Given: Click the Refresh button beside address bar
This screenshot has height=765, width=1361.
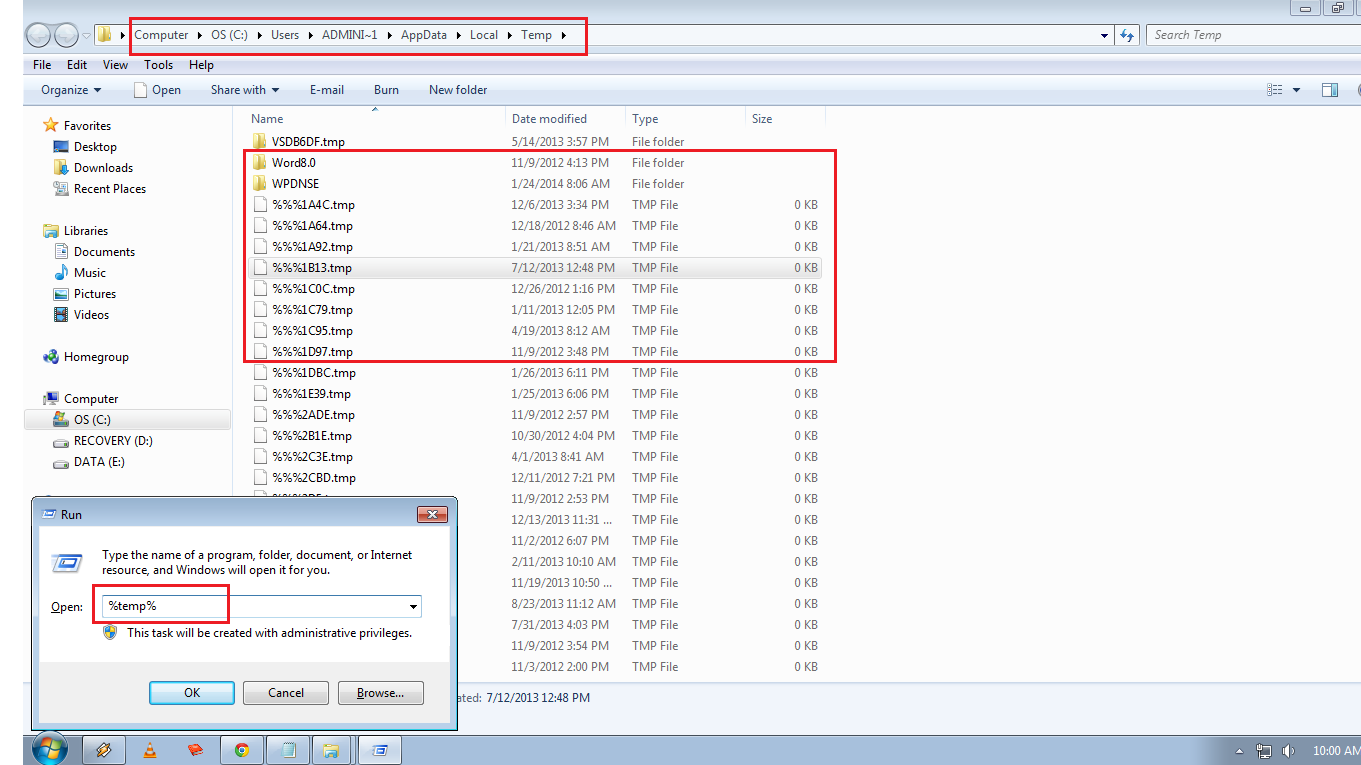Looking at the screenshot, I should (1128, 35).
